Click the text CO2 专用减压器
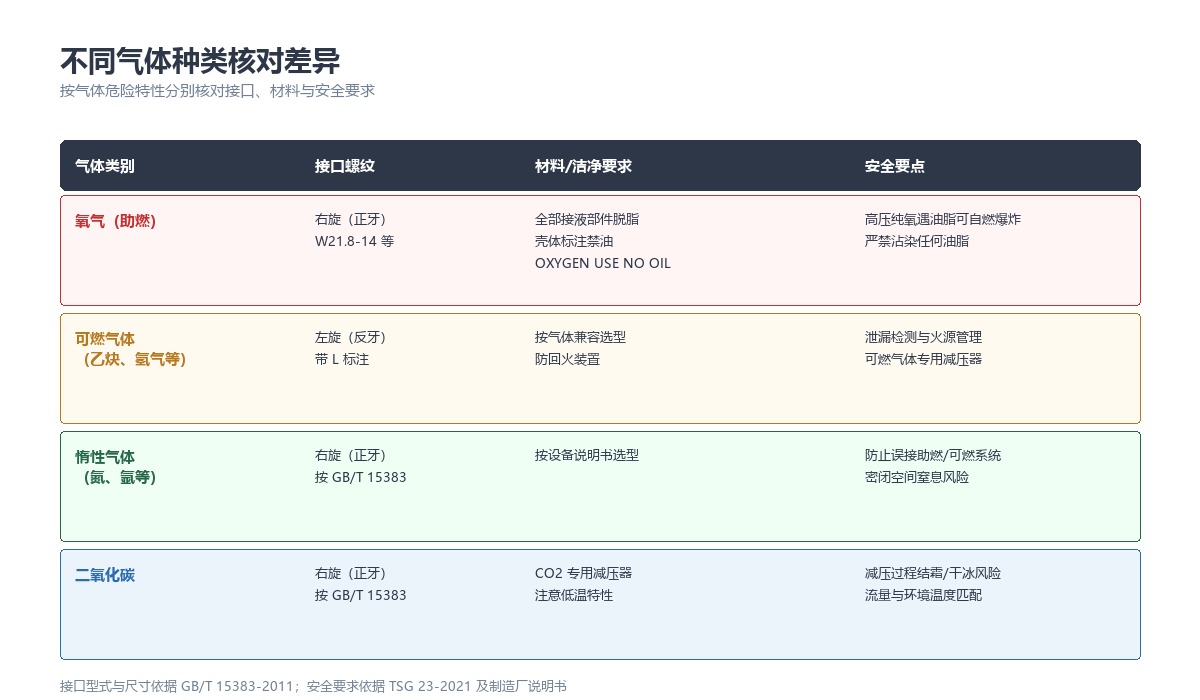 583,573
